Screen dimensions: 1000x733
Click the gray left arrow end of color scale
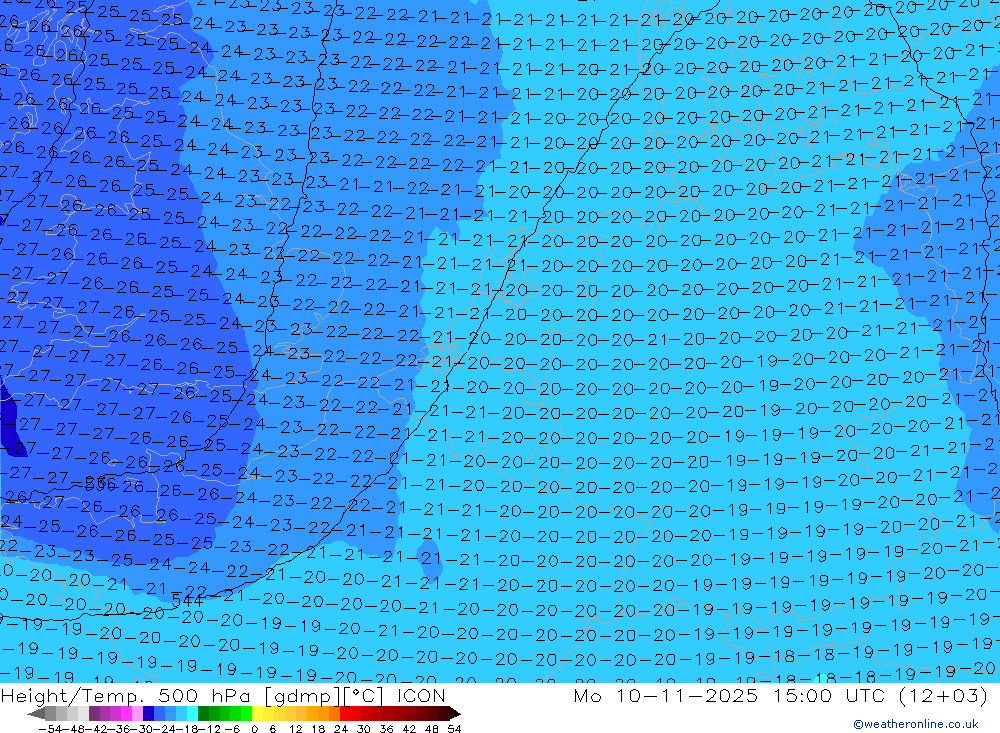(x=36, y=713)
